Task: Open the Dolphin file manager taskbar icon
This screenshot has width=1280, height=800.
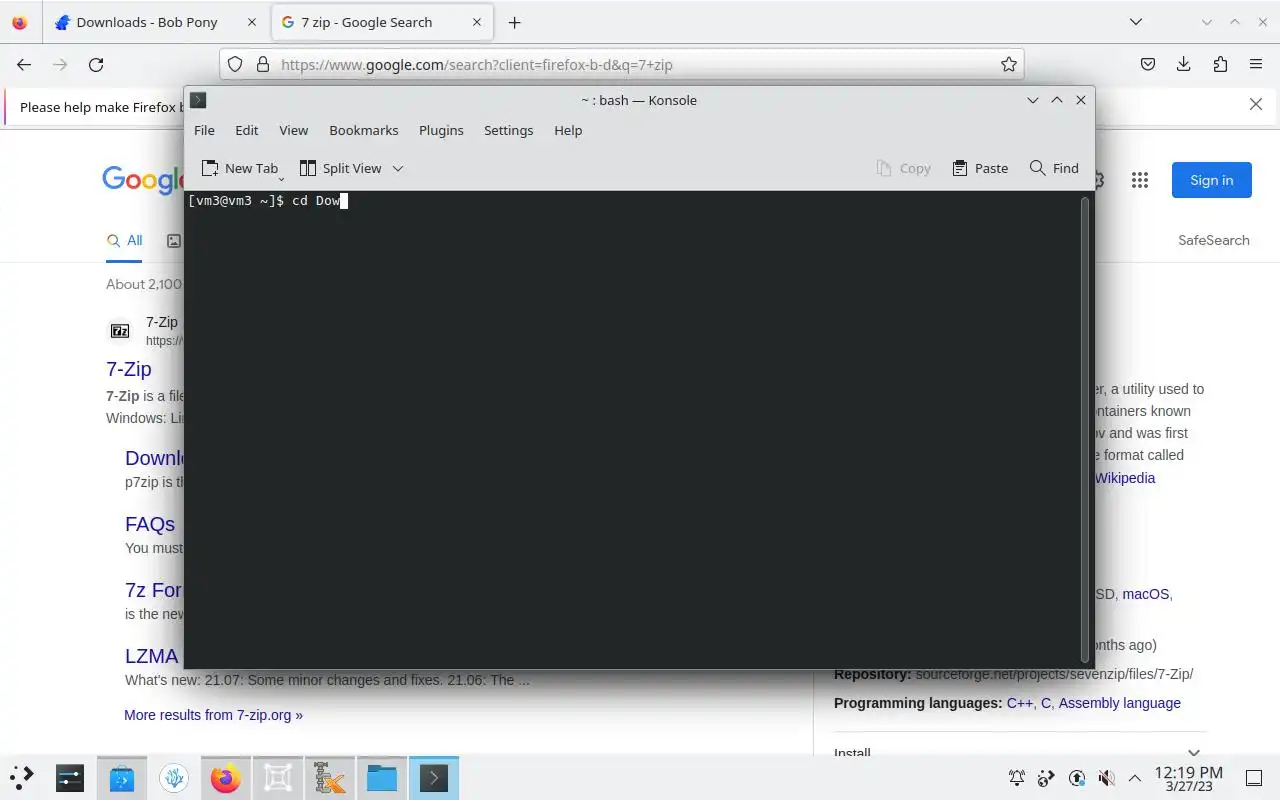Action: [x=382, y=777]
